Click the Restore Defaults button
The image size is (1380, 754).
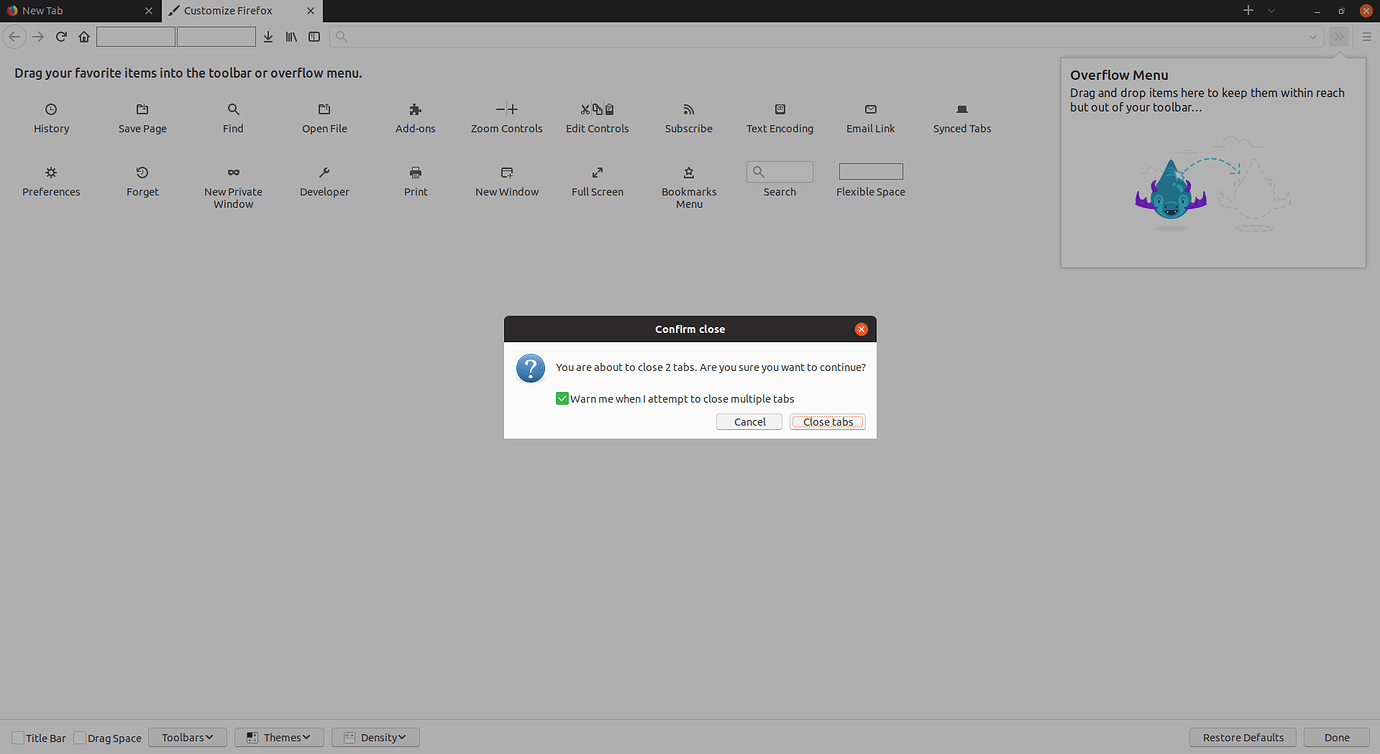(1242, 737)
